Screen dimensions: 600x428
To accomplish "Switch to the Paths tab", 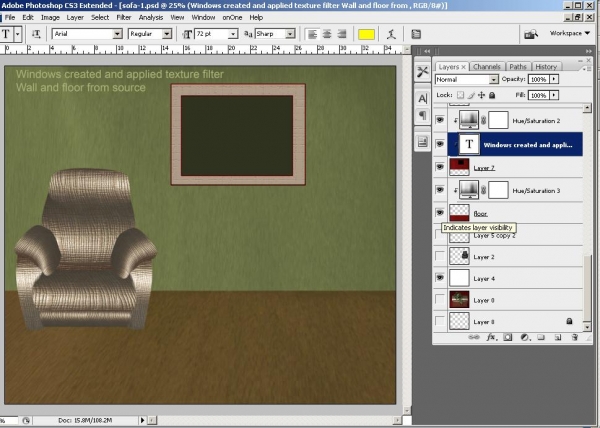I will (518, 67).
